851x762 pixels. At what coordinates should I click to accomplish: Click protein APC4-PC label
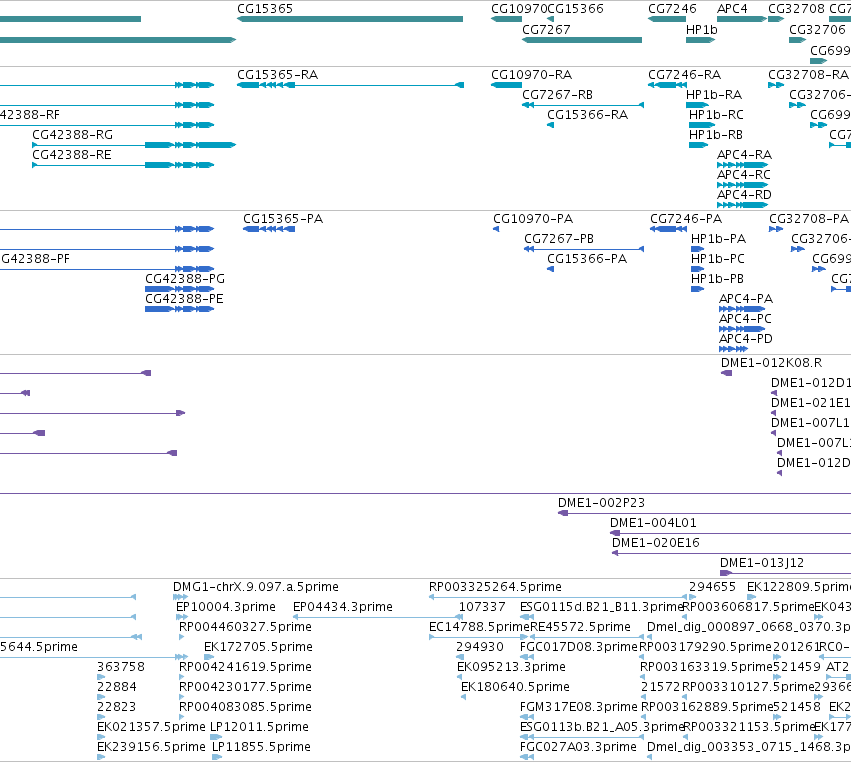[745, 319]
